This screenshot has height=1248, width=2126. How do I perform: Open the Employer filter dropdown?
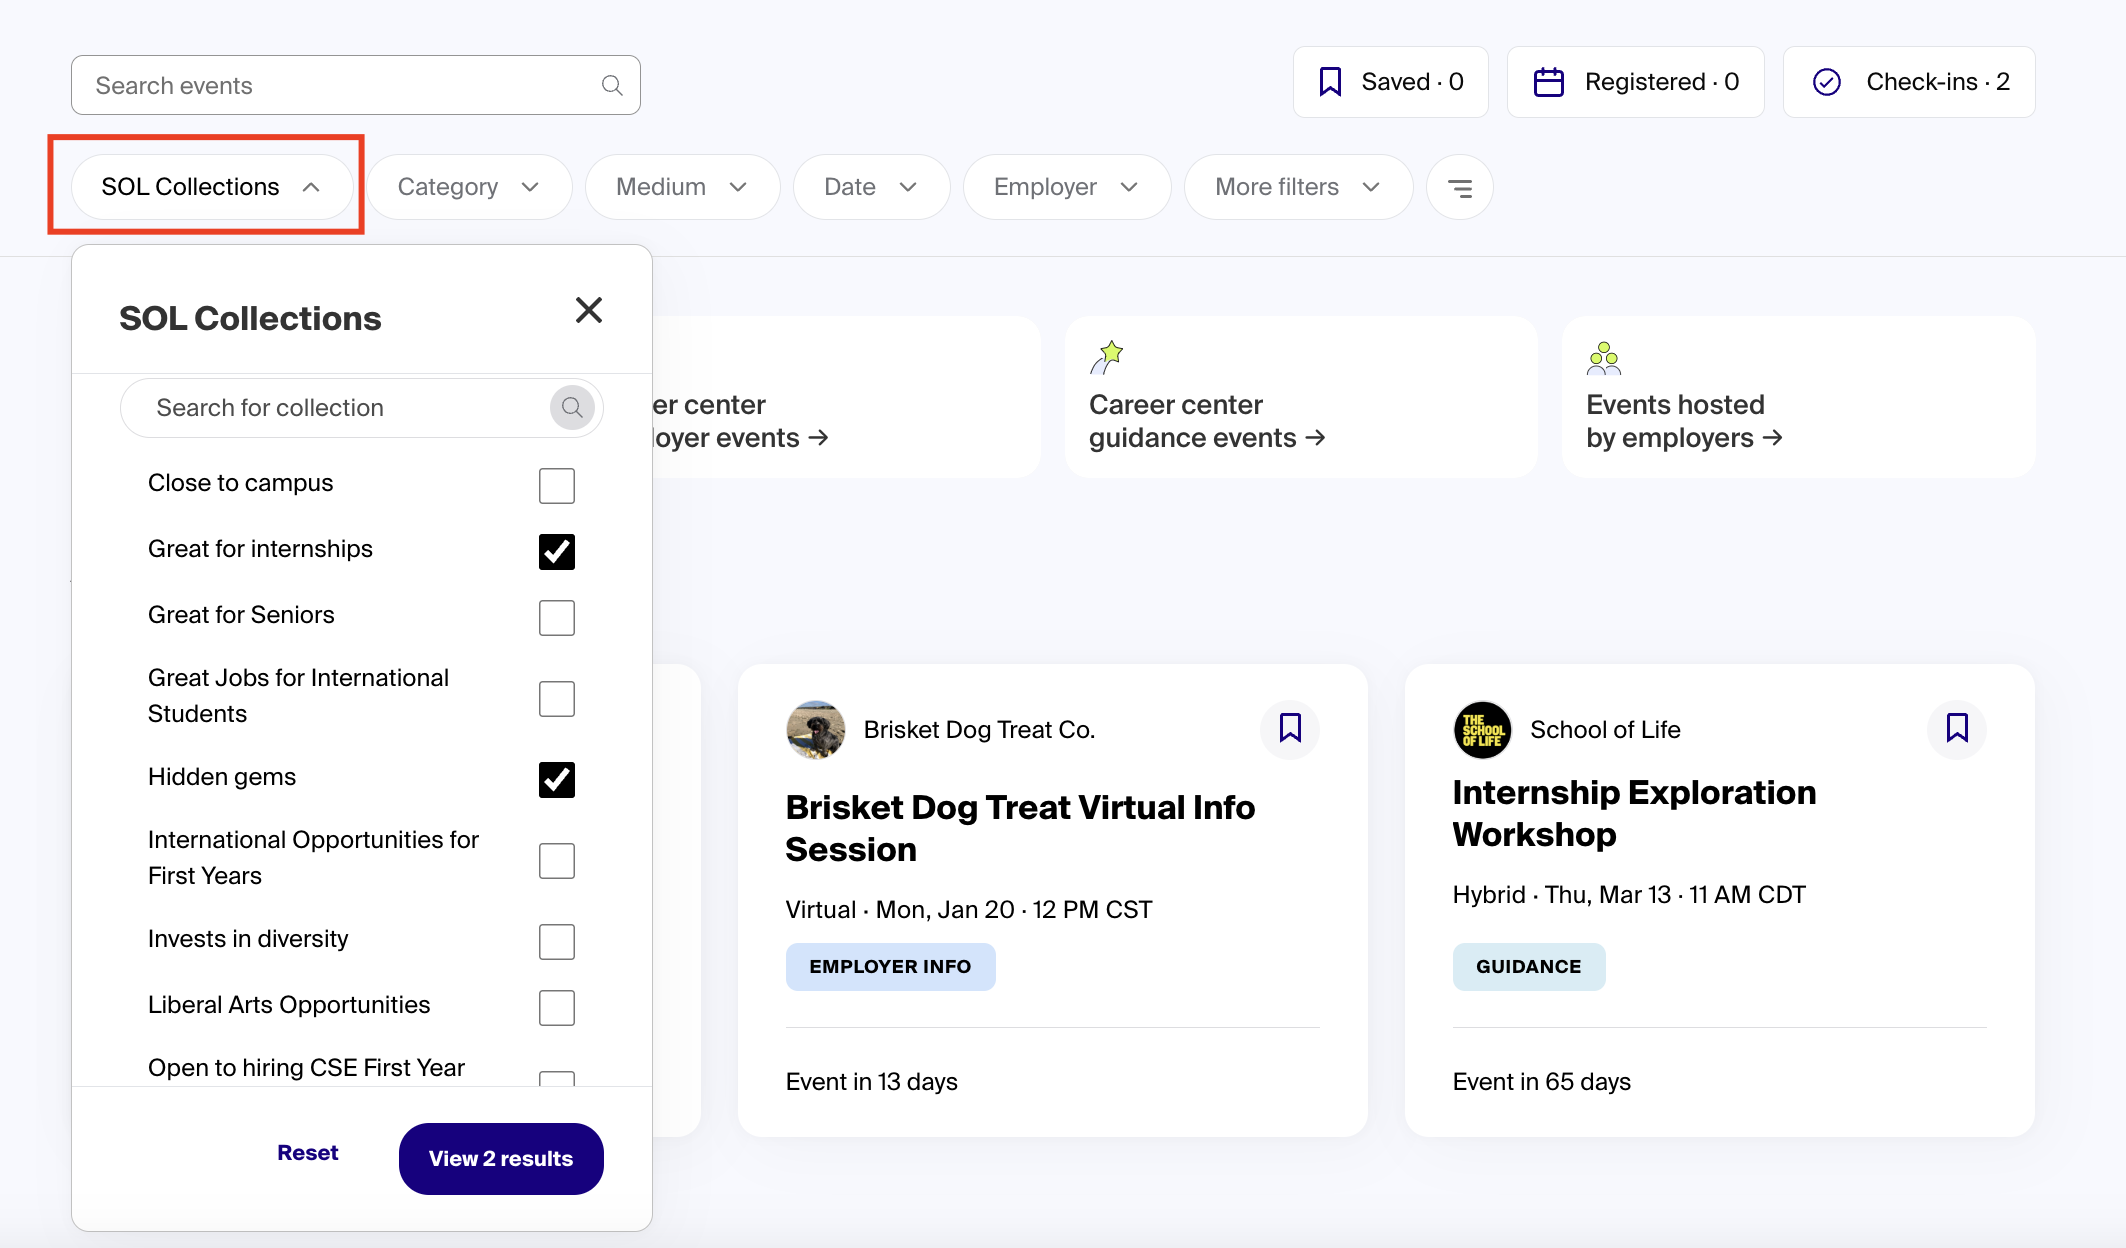pos(1066,187)
